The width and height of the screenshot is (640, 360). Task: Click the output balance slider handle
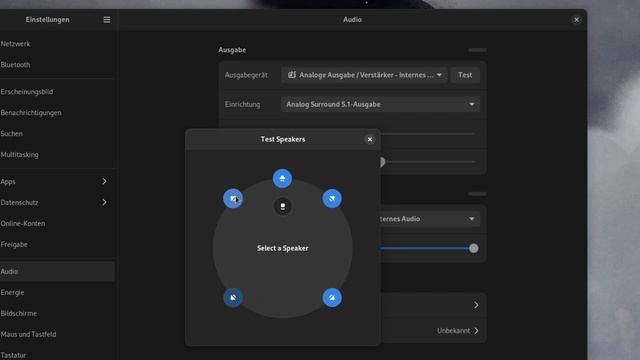382,162
